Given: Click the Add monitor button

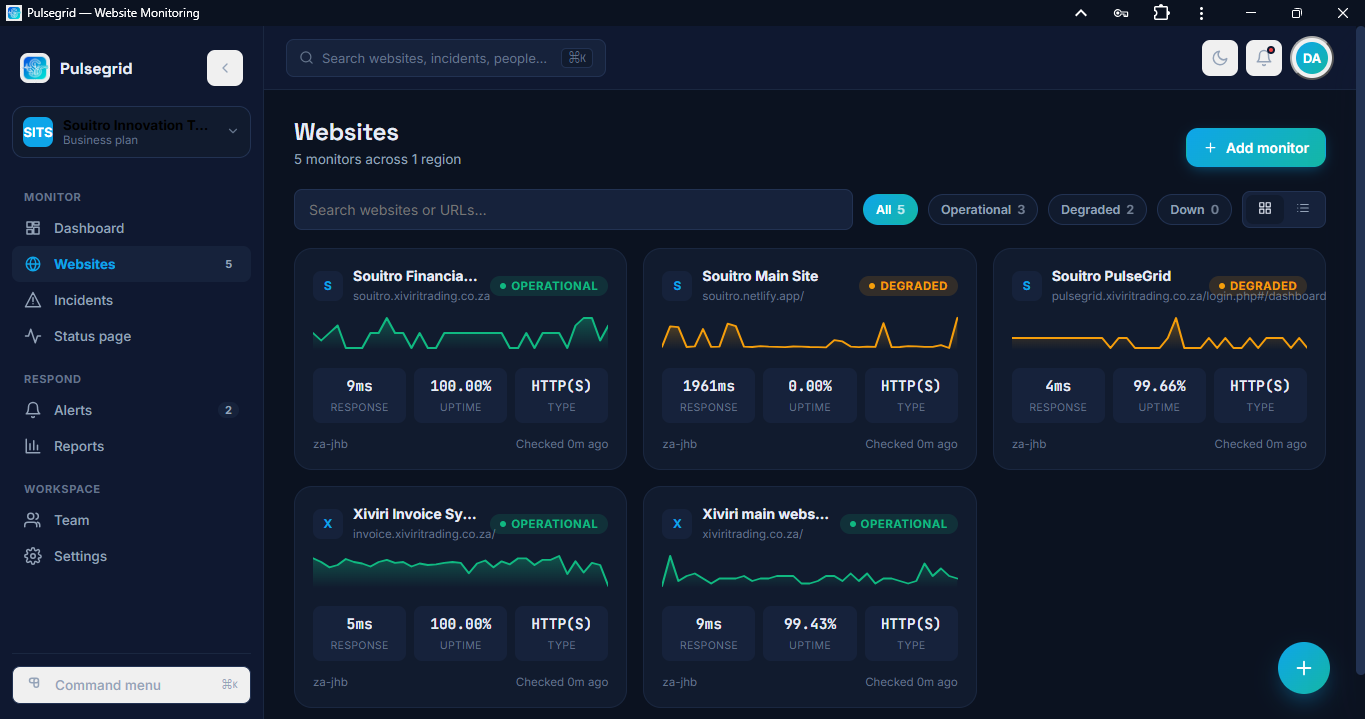Looking at the screenshot, I should pyautogui.click(x=1256, y=148).
